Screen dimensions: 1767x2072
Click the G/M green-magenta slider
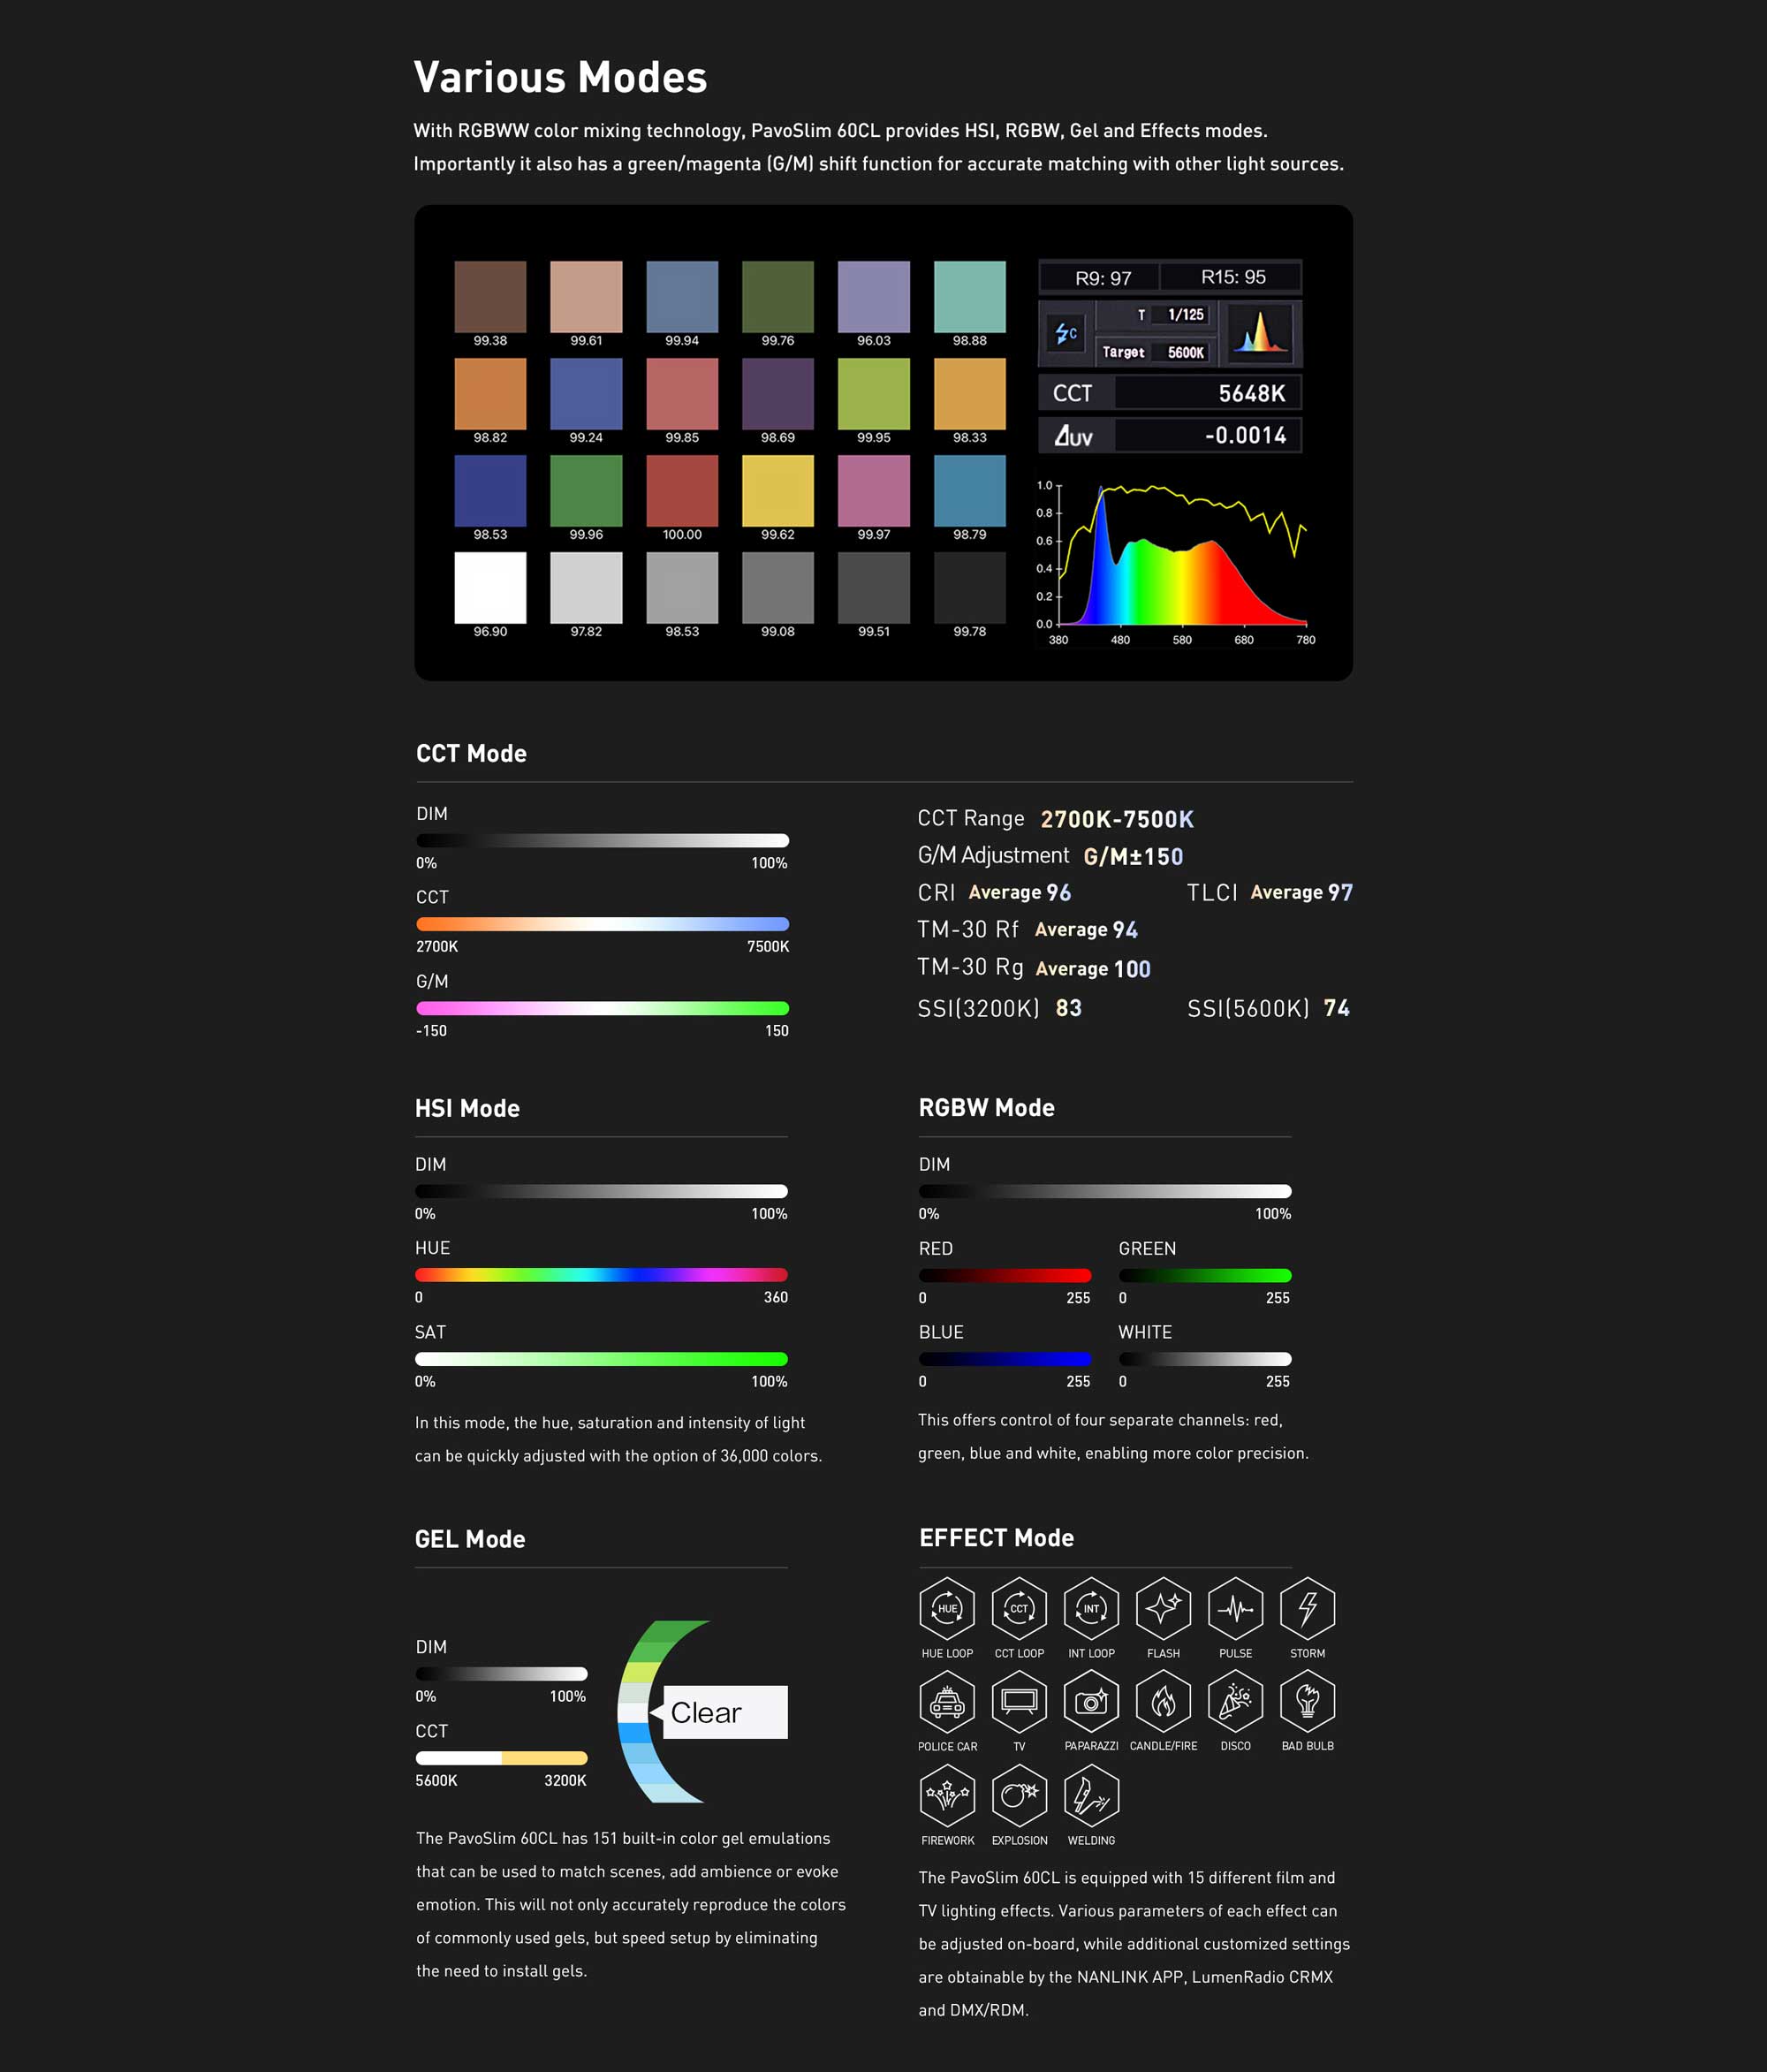coord(602,1008)
